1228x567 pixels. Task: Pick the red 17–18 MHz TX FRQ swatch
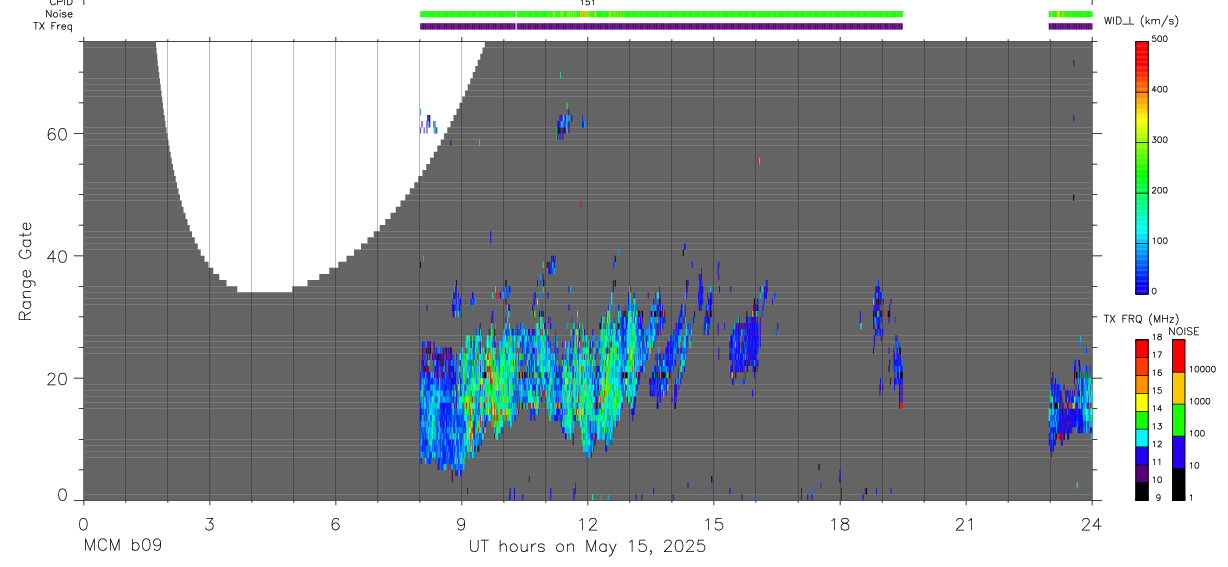point(1142,349)
